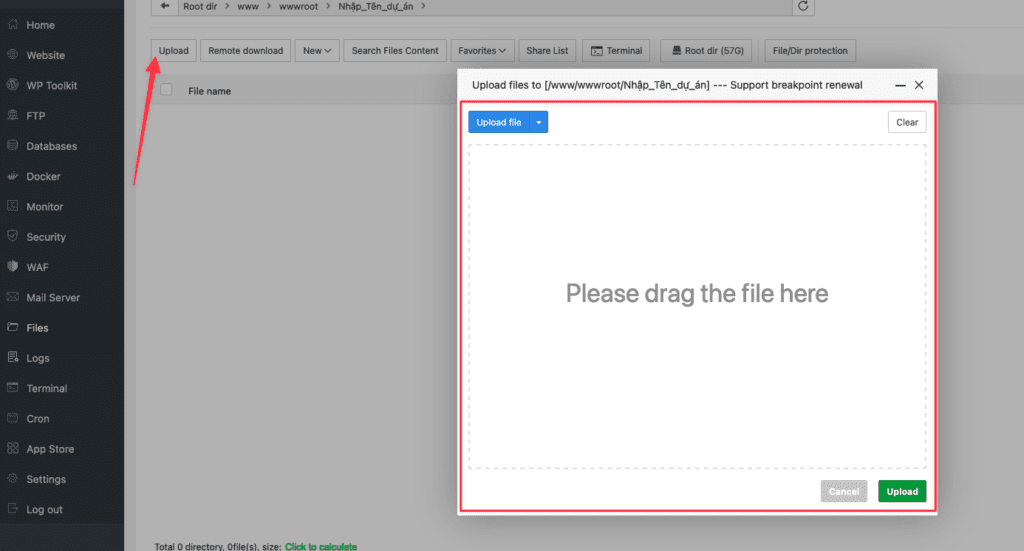The image size is (1024, 551).
Task: Toggle the select-all checkbox beside File name
Action: [x=167, y=90]
